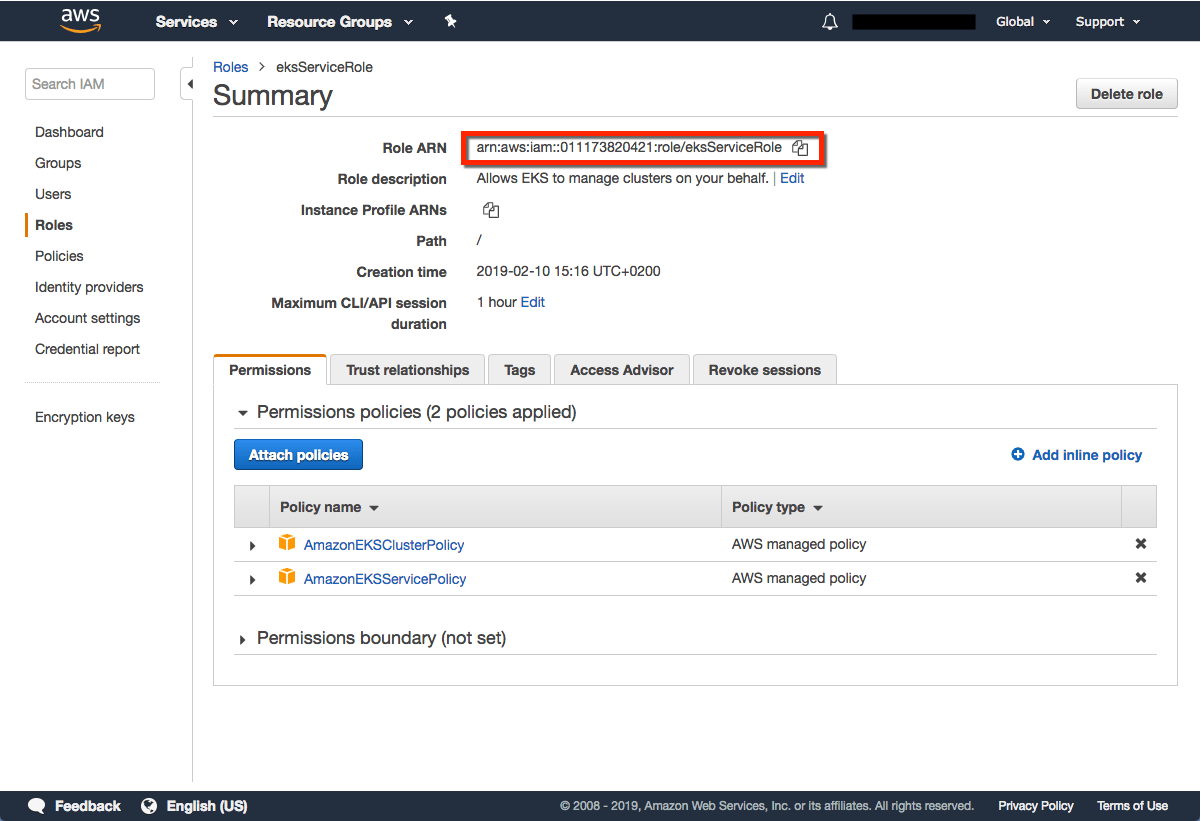Open the notifications bell icon

(830, 22)
